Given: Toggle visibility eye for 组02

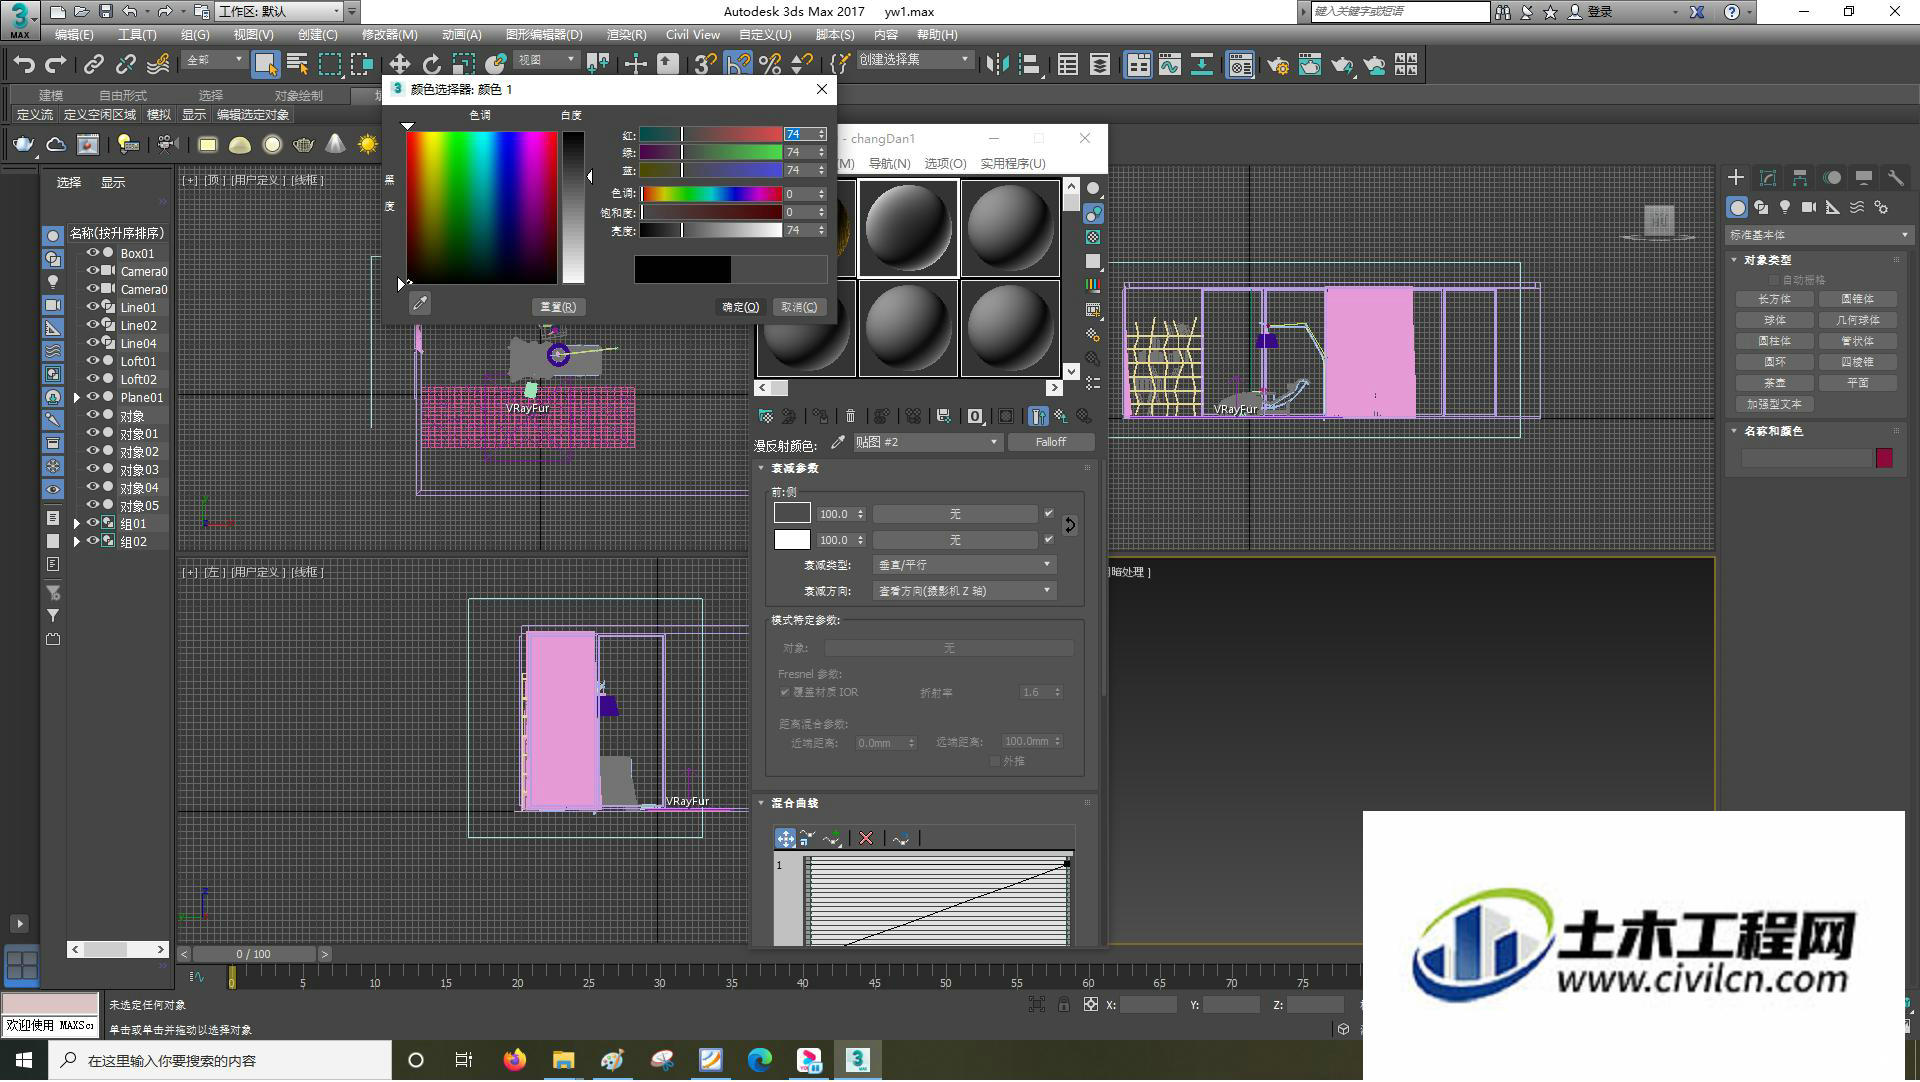Looking at the screenshot, I should [92, 541].
